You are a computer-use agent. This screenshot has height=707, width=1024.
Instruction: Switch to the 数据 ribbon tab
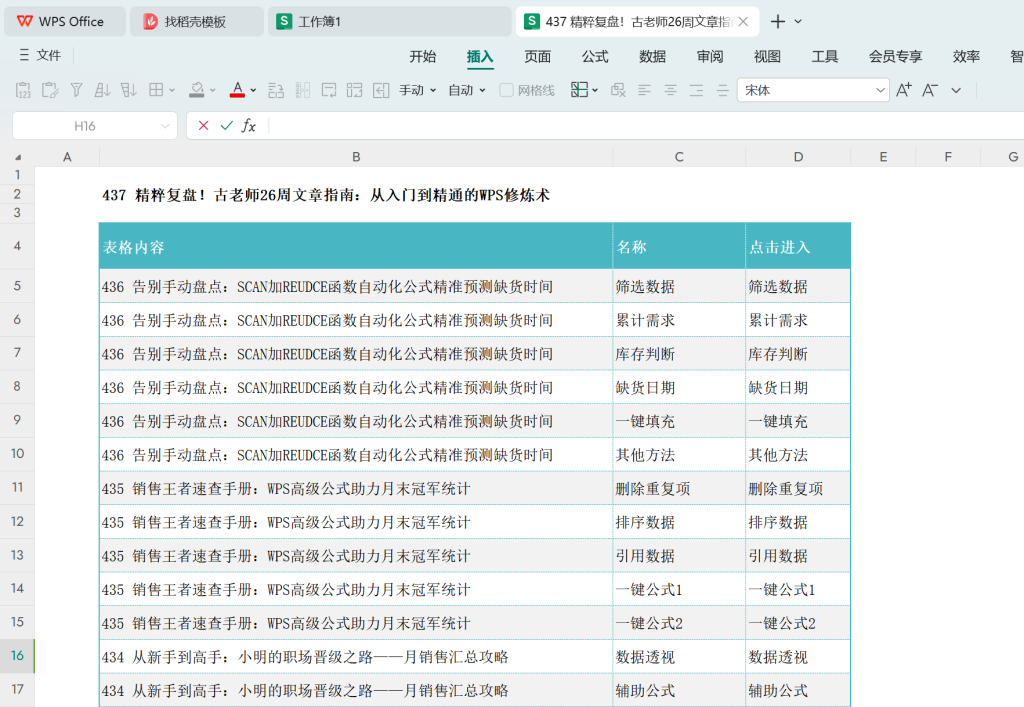point(652,57)
